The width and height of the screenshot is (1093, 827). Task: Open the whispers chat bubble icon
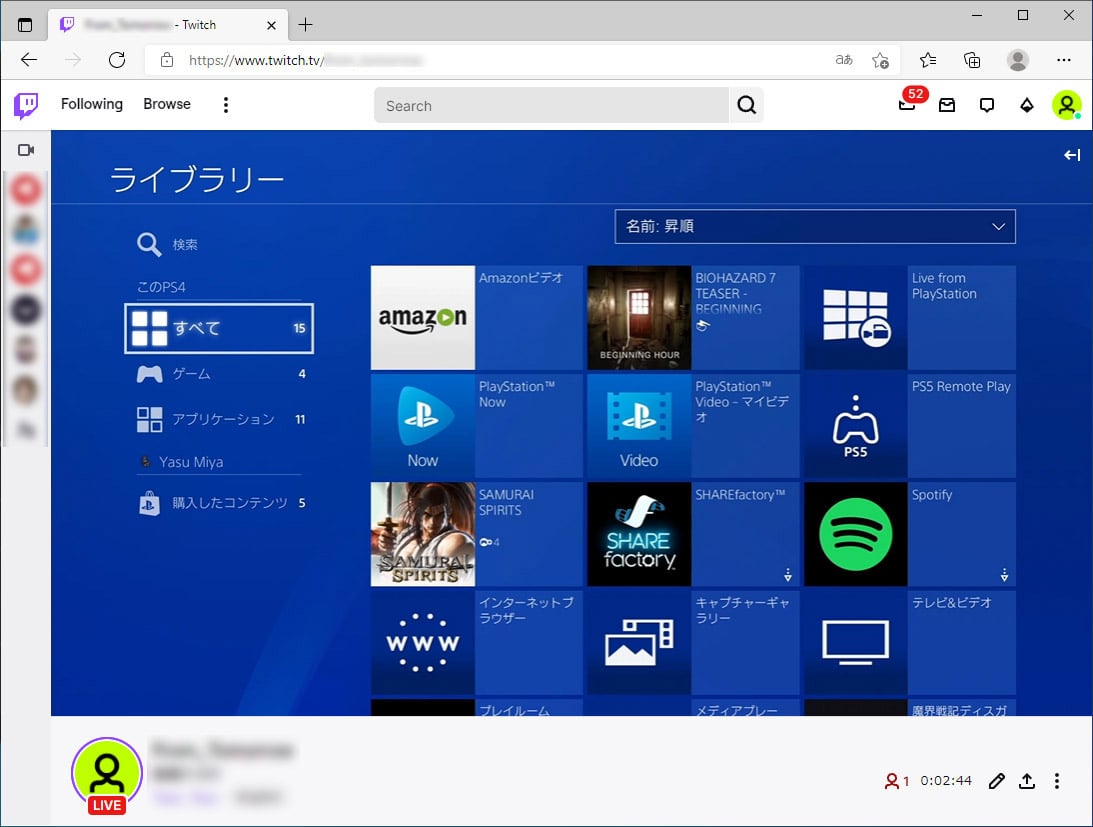986,105
